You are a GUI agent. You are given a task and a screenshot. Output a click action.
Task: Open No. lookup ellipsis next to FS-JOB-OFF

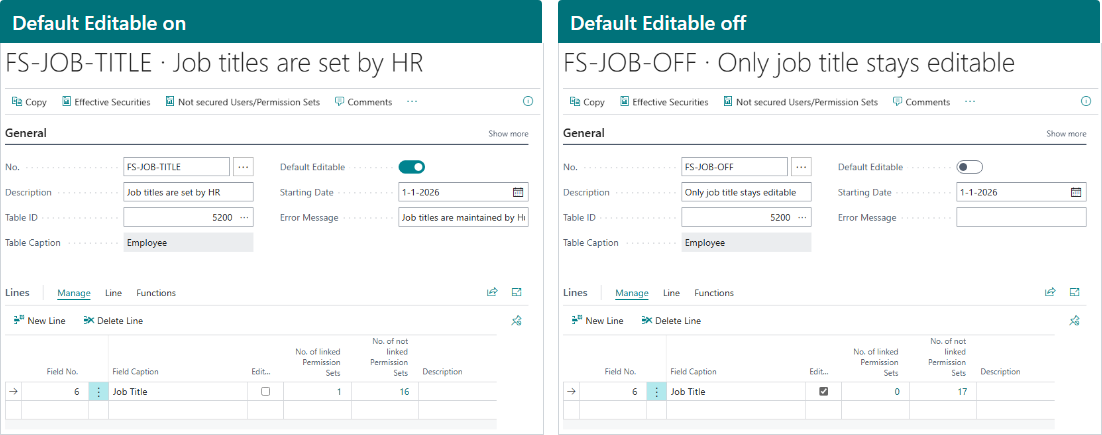(801, 167)
